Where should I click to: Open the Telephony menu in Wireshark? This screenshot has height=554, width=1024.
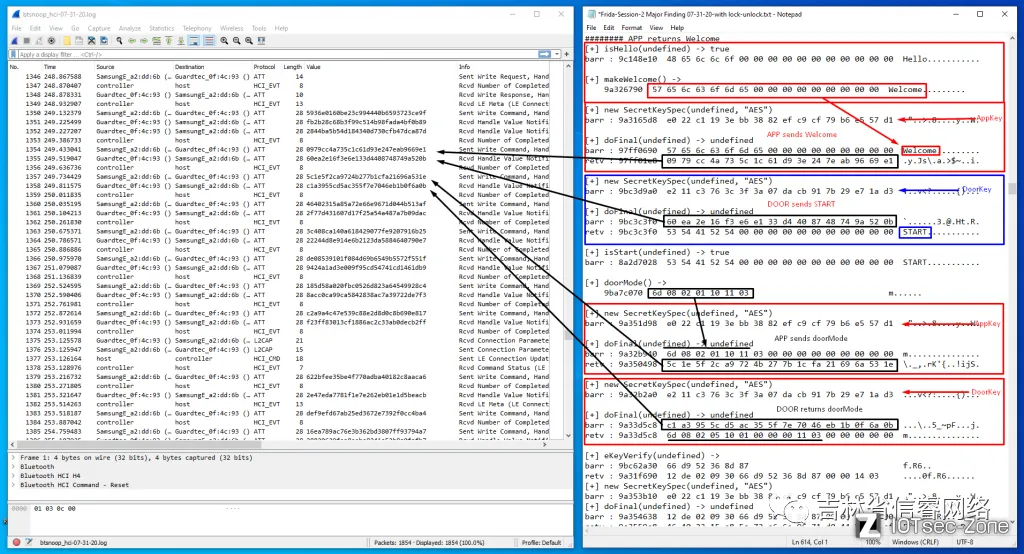197,28
